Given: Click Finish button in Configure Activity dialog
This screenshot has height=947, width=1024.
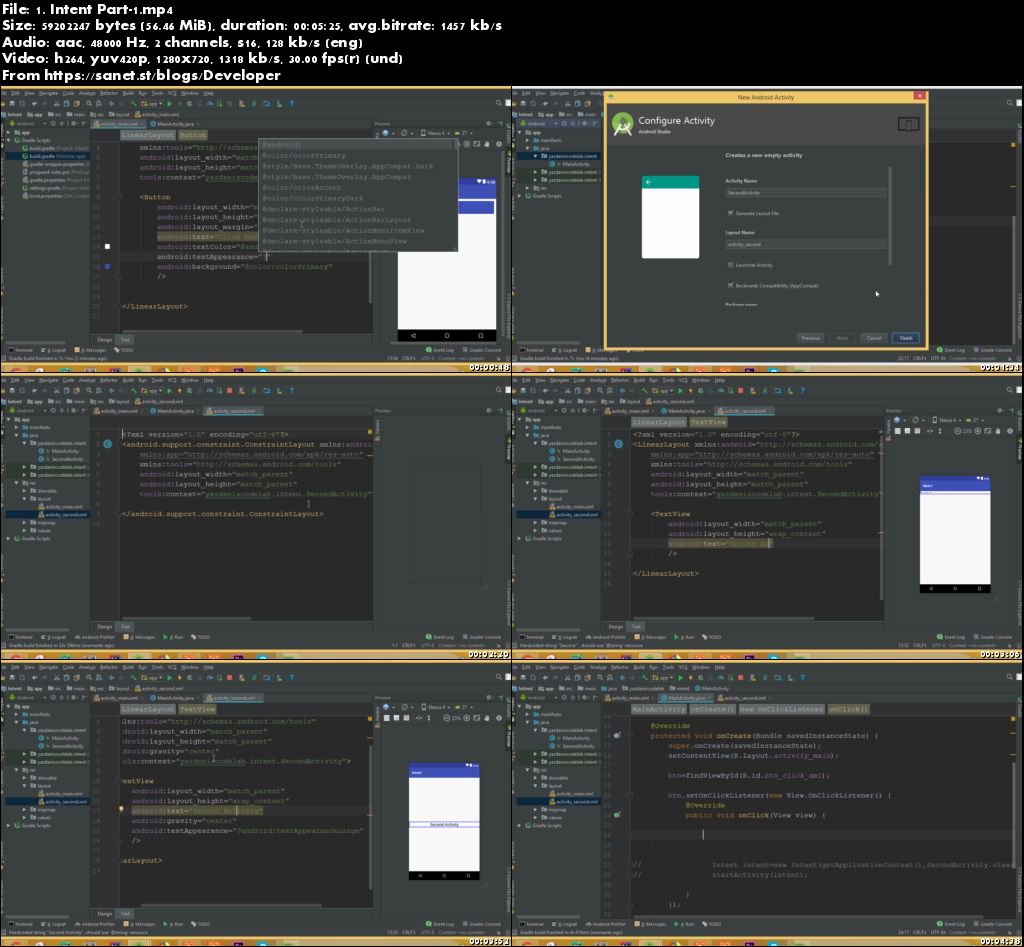Looking at the screenshot, I should coord(906,338).
